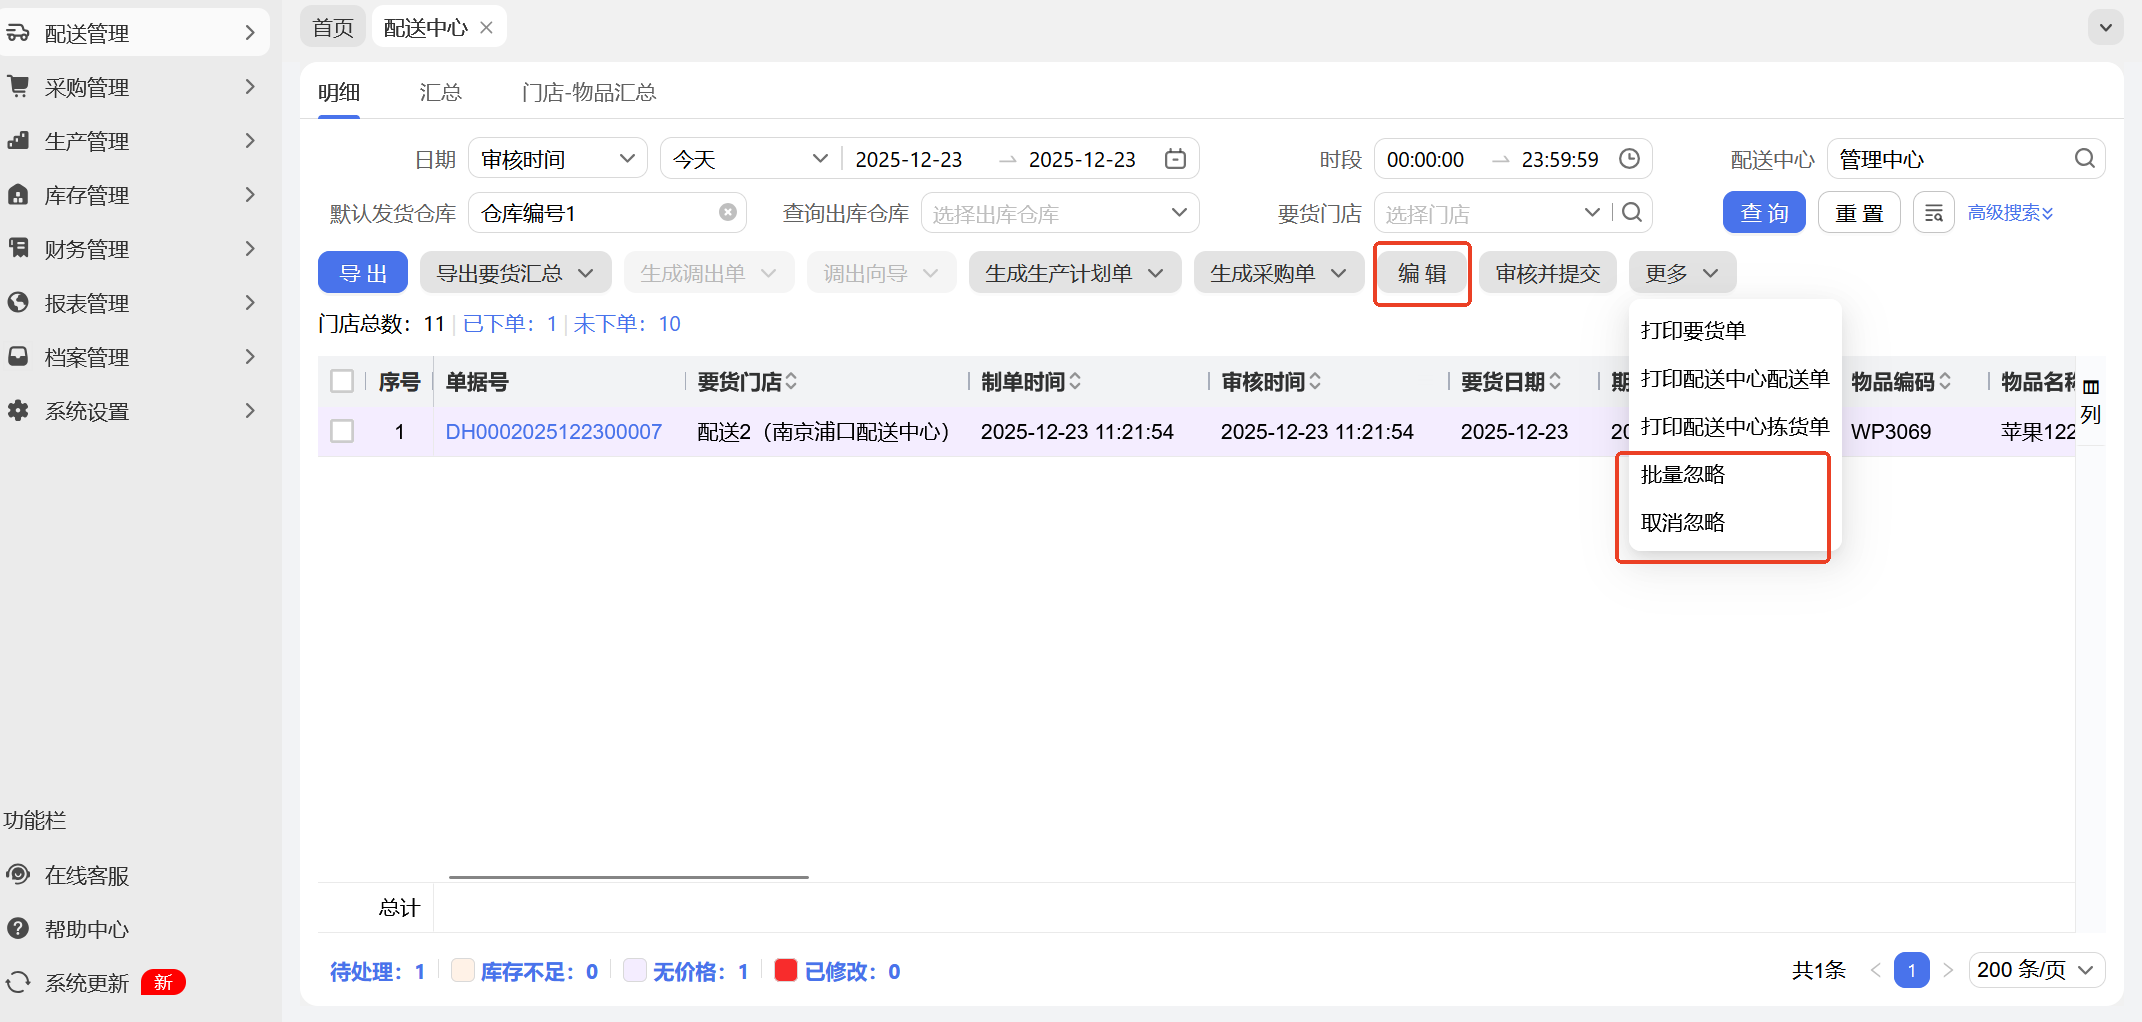
Task: Switch to the 明细 tab
Action: pos(339,92)
